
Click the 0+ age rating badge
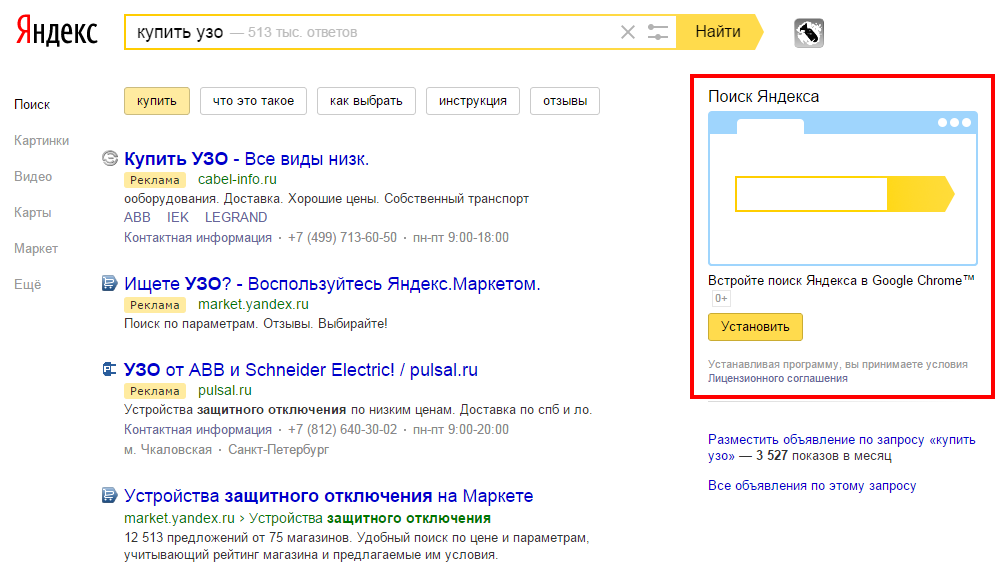tap(721, 299)
